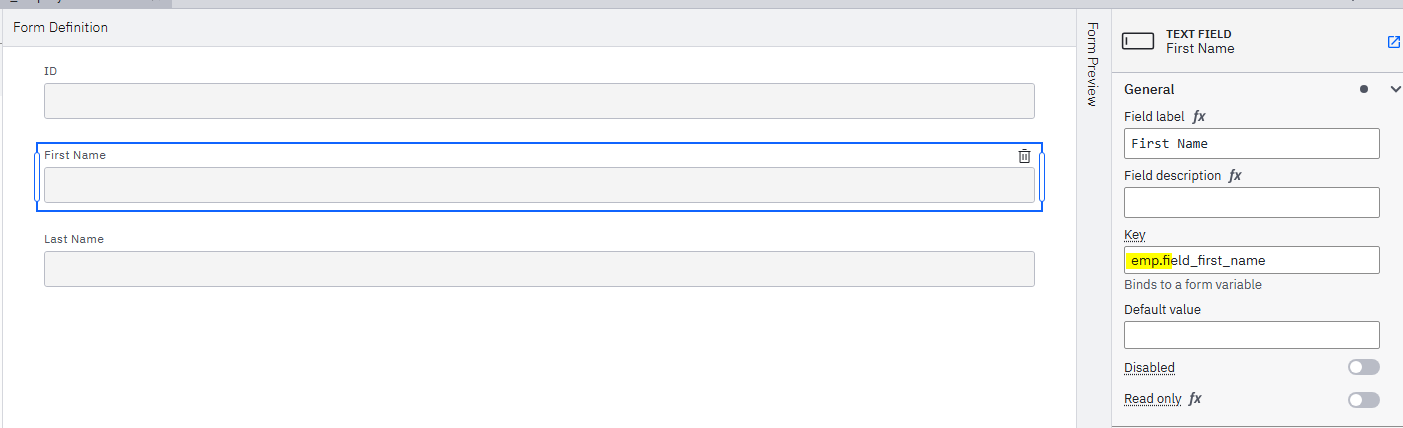Open the Form Preview side tab

pos(1092,63)
